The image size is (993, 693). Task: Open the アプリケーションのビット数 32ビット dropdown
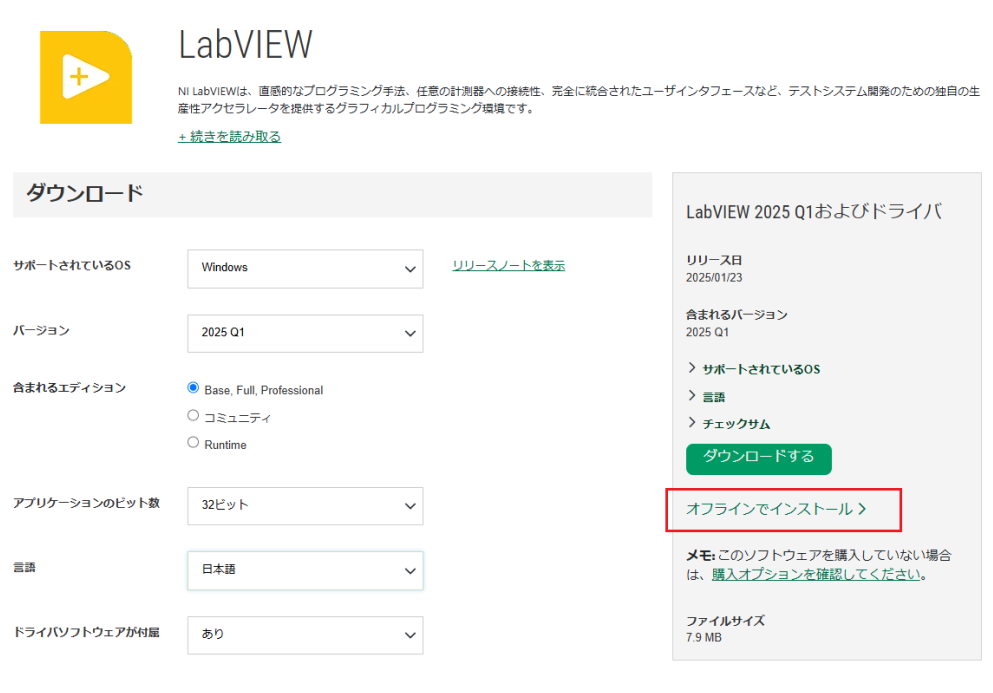pos(305,506)
